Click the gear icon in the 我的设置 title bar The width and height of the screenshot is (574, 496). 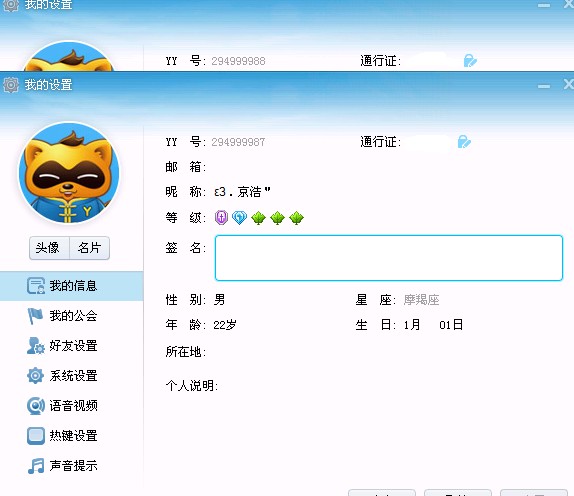pyautogui.click(x=11, y=85)
